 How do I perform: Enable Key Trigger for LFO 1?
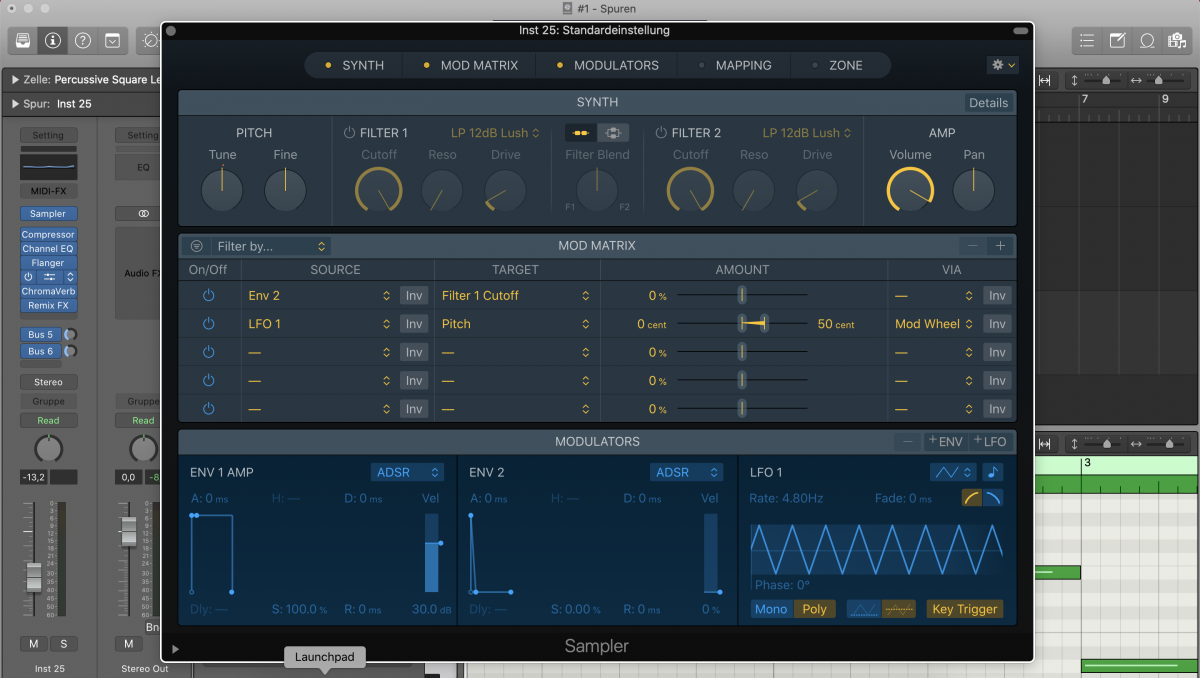963,608
